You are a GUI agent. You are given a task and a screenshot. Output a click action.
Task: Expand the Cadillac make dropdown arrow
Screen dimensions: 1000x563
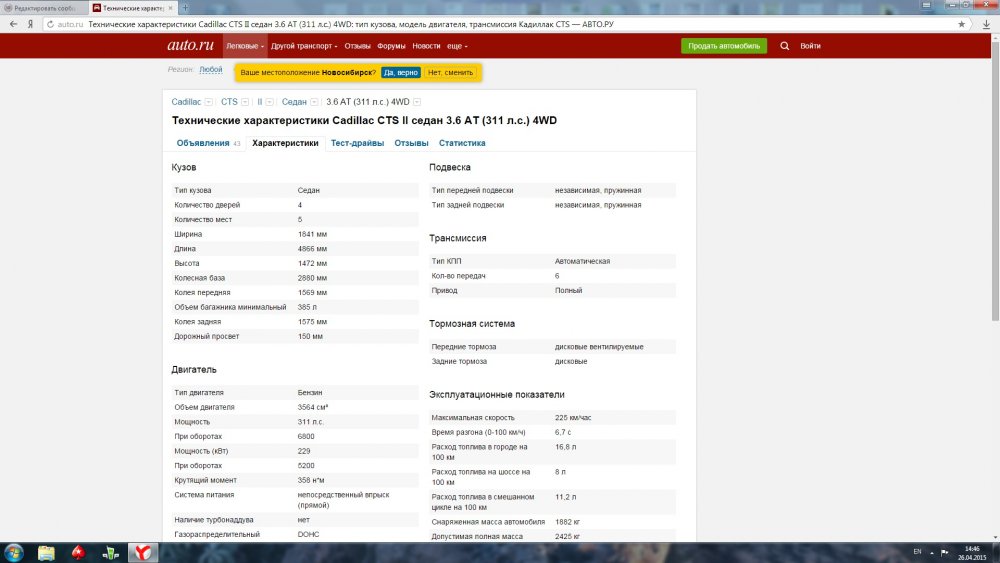tap(209, 102)
